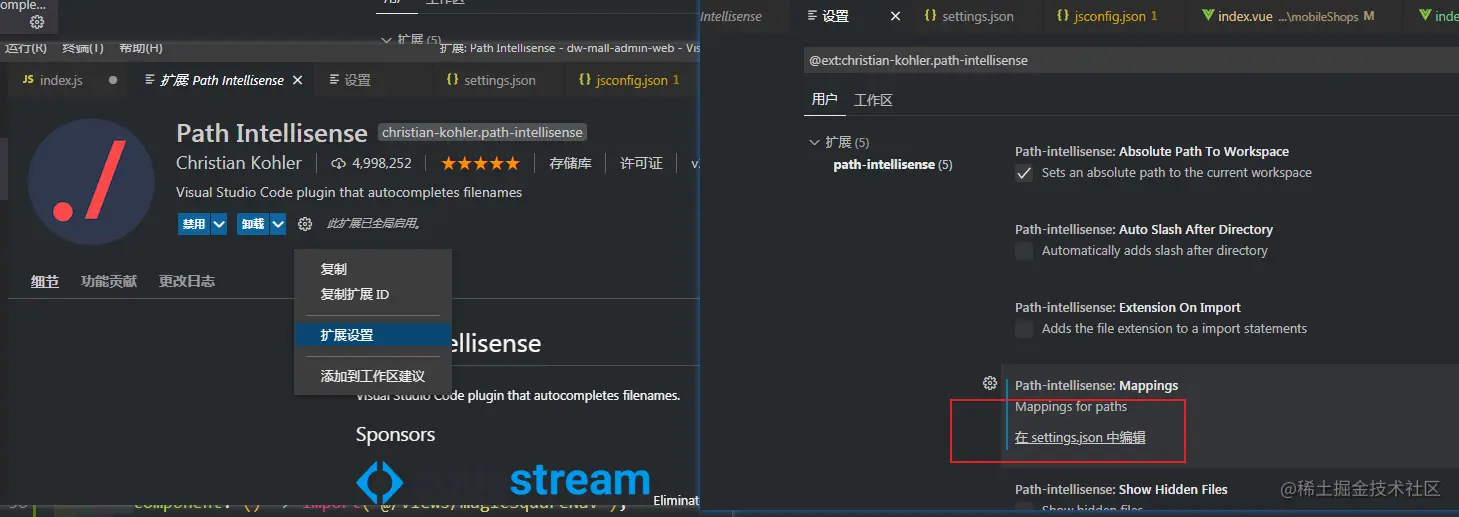1459x517 pixels.
Task: Select path-intellisense (5) in settings tree
Action: (892, 164)
